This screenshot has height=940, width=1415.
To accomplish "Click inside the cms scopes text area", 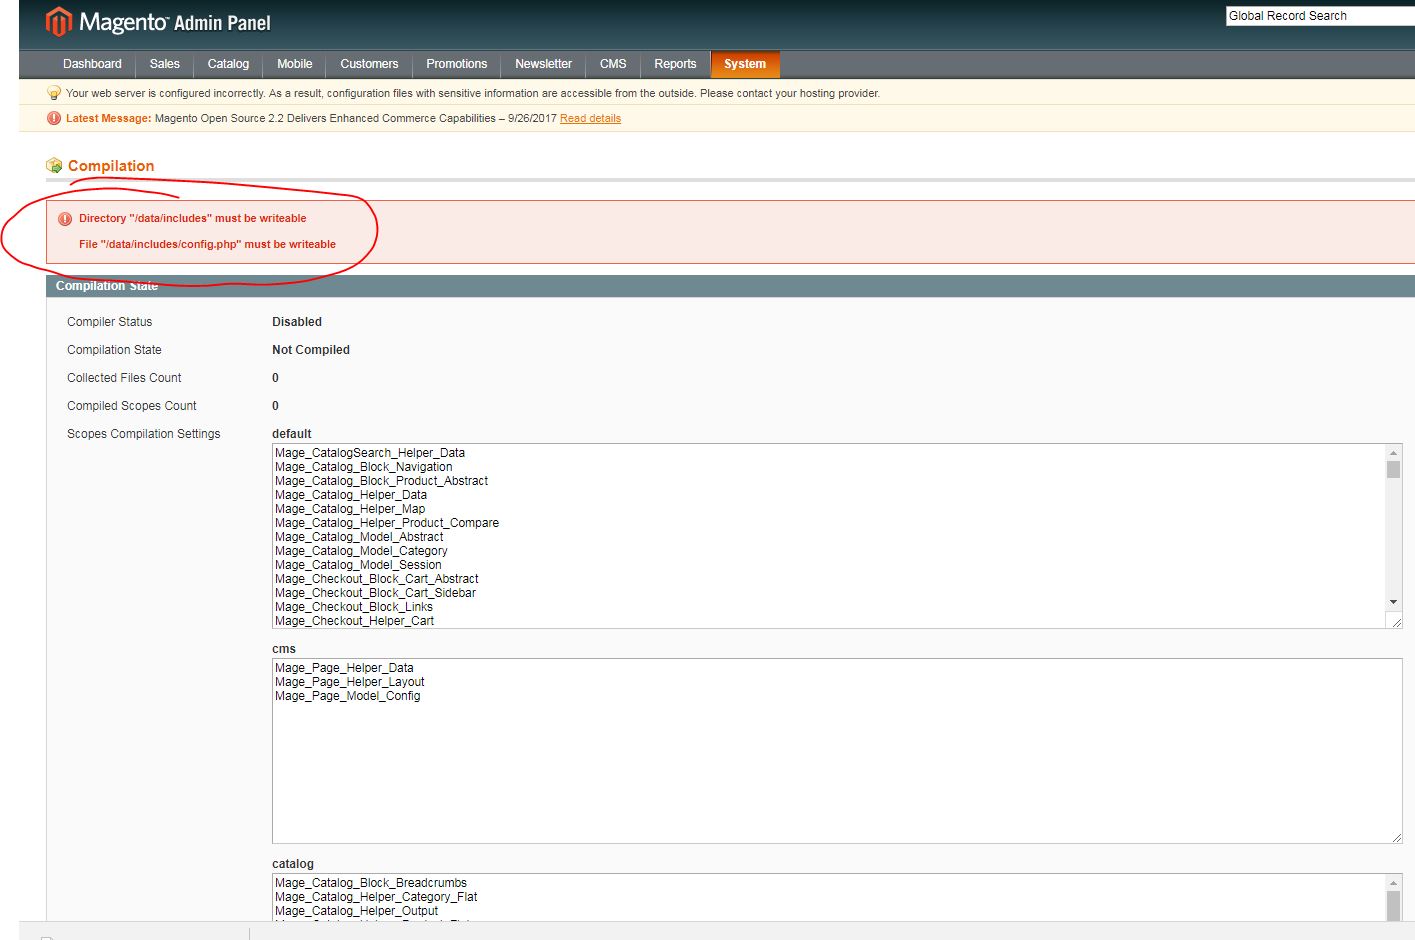I will [x=837, y=751].
